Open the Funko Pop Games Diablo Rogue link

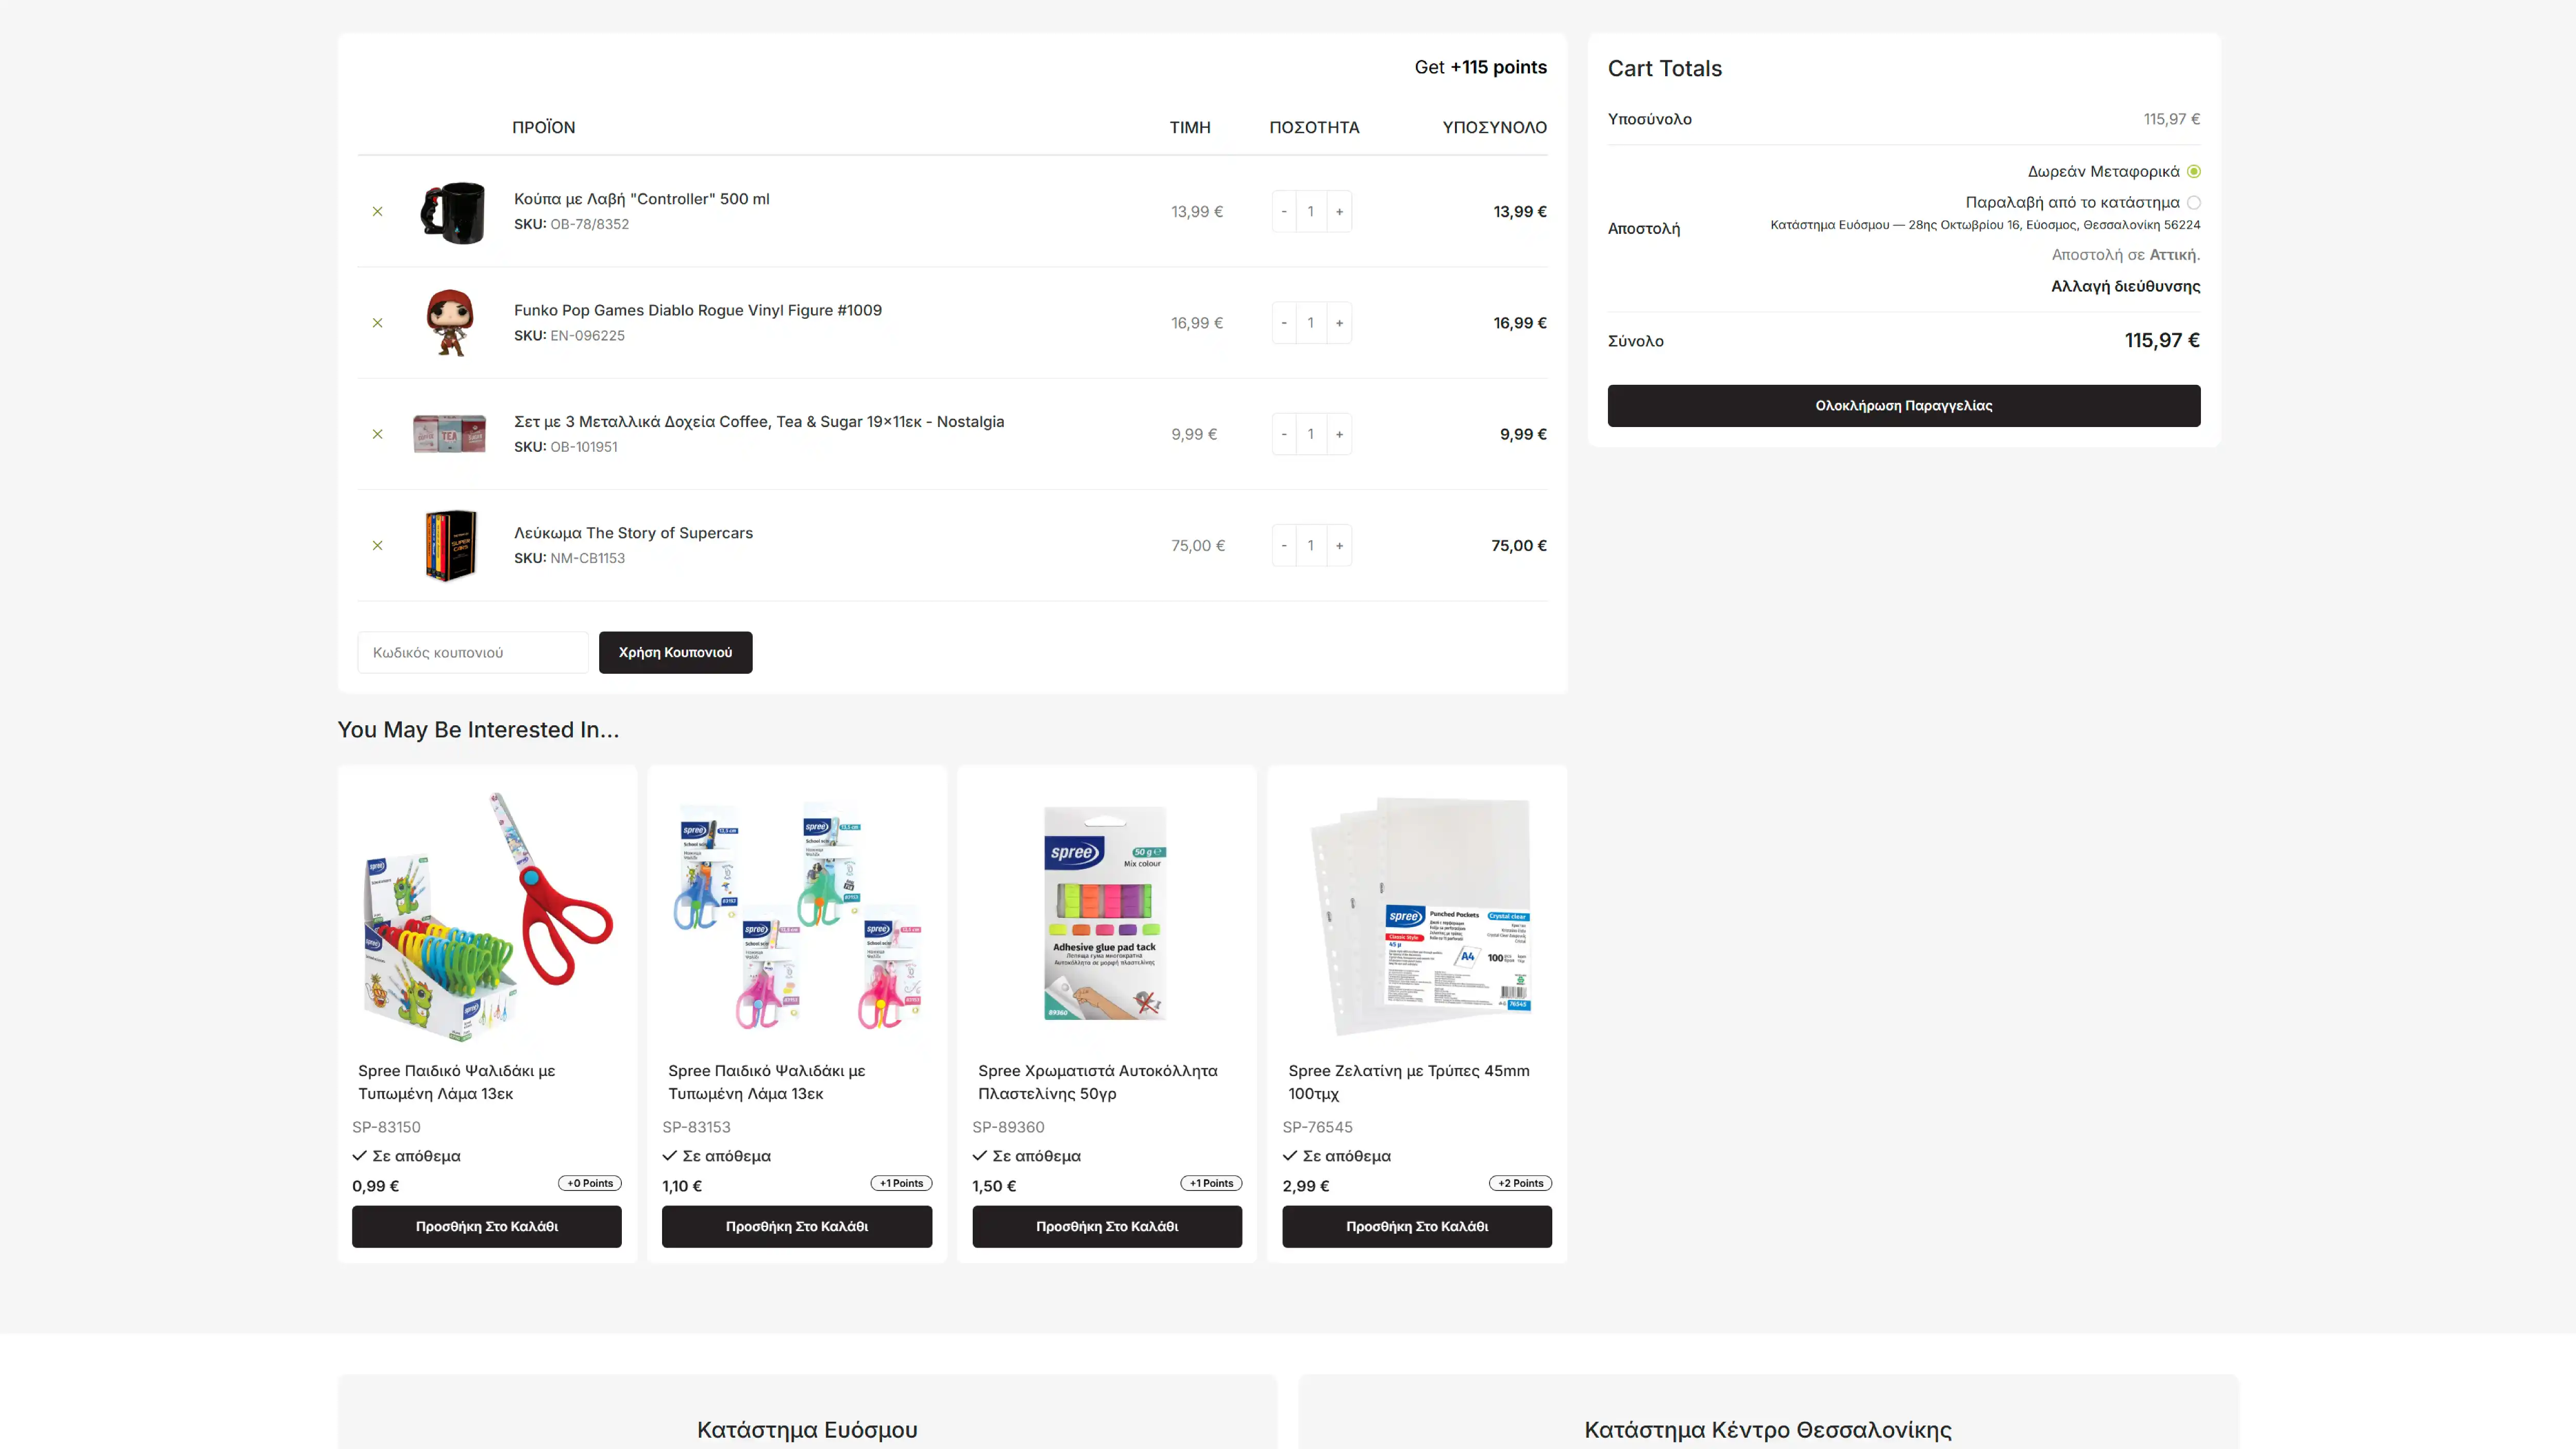[x=697, y=310]
